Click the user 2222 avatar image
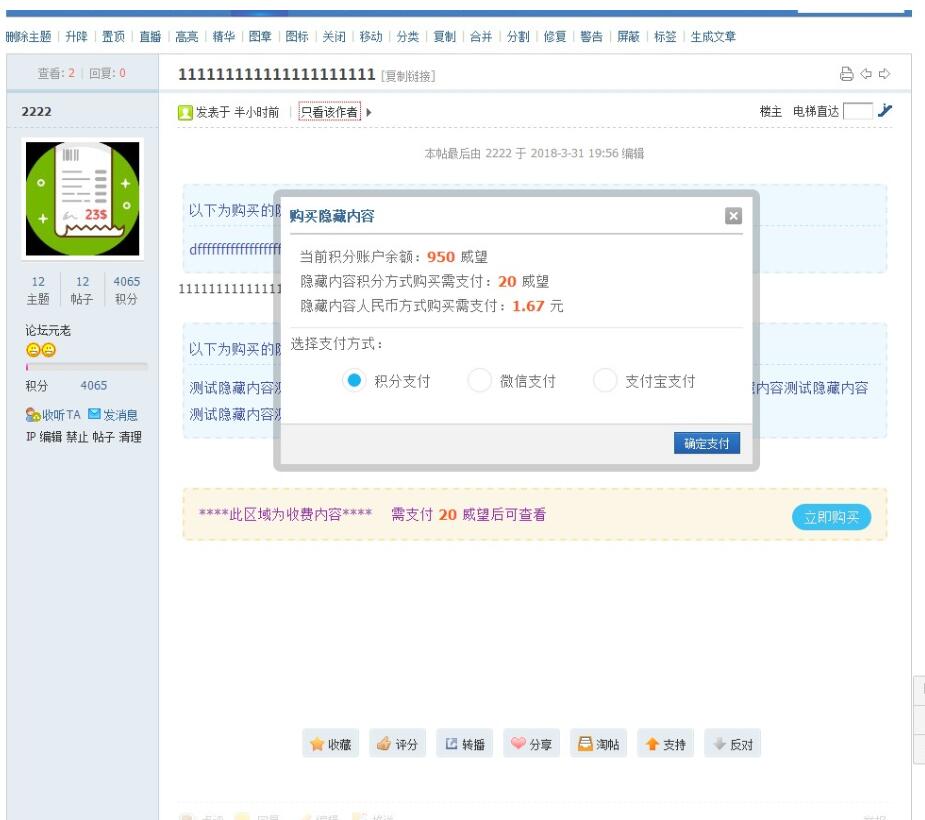The height and width of the screenshot is (820, 925). click(83, 198)
